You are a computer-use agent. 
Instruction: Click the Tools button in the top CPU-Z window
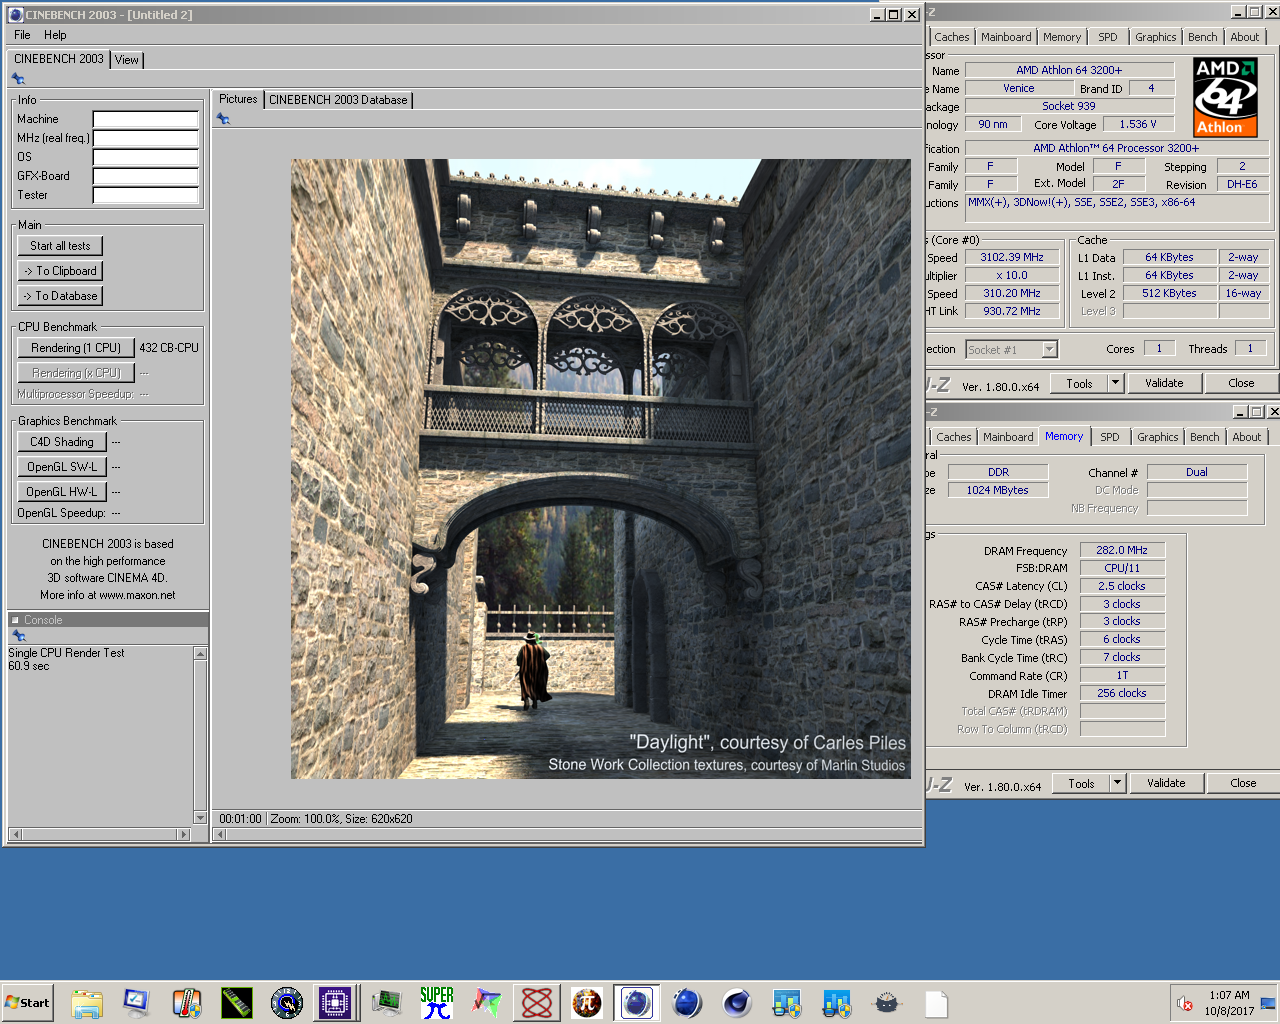click(1080, 383)
